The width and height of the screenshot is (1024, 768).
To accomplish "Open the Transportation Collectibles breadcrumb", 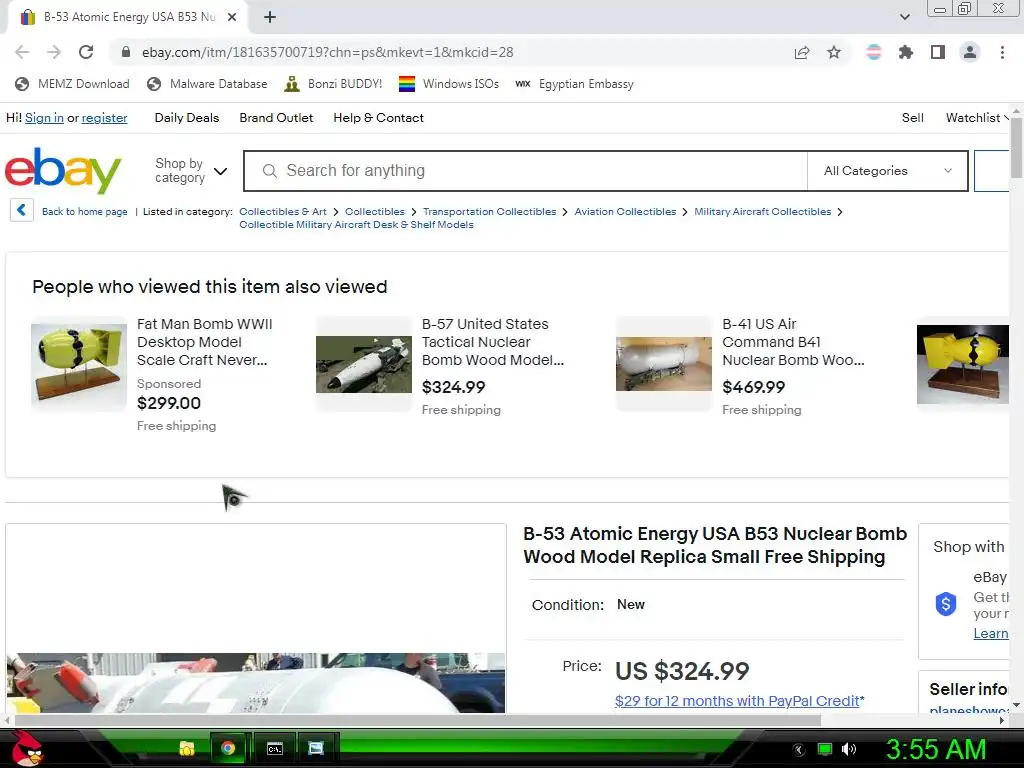I will (489, 212).
